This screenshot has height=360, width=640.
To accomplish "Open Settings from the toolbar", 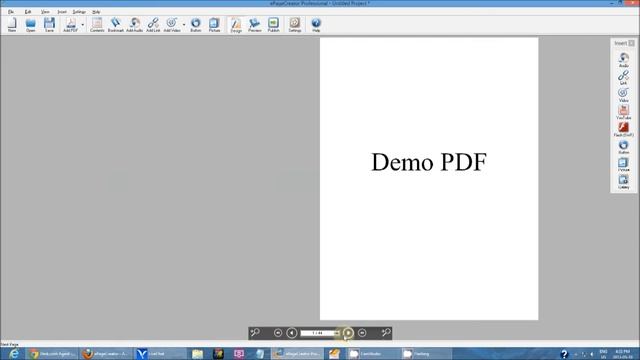I will [x=295, y=25].
